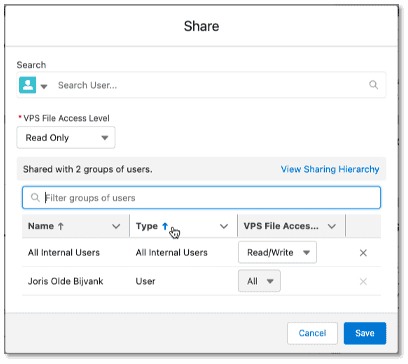This screenshot has height=364, width=408.
Task: Click Shared with 2 groups of users text
Action: [88, 169]
